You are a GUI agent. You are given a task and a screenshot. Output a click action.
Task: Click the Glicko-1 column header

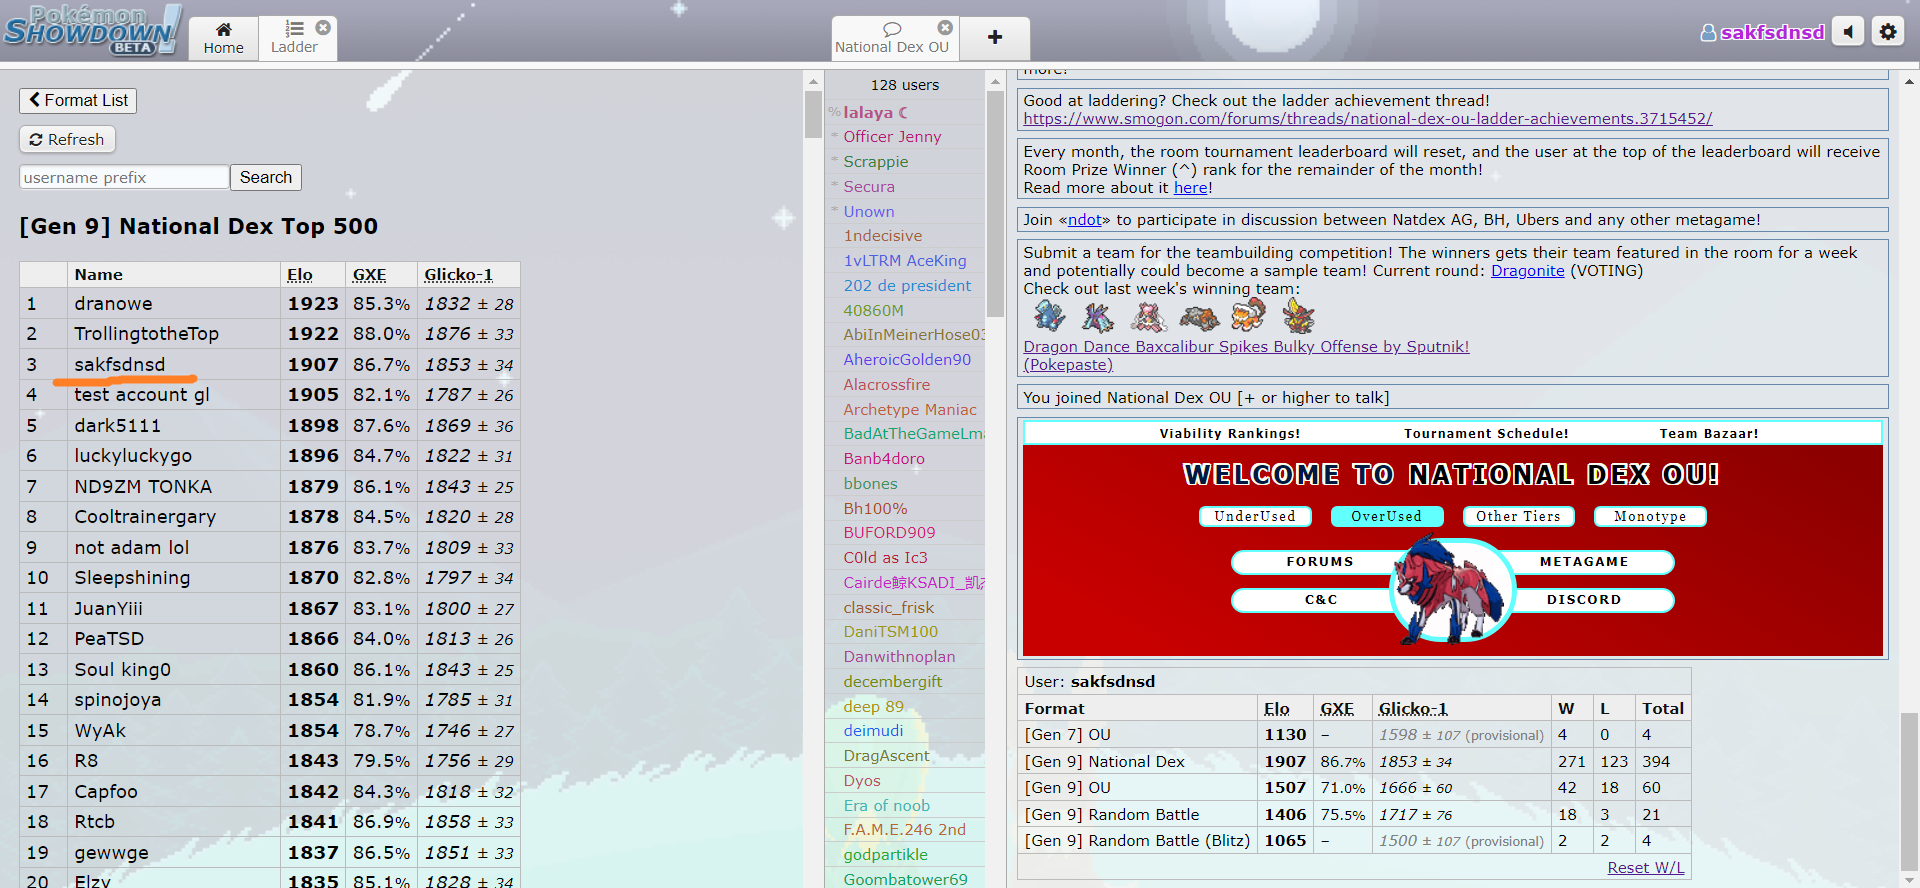pyautogui.click(x=458, y=274)
